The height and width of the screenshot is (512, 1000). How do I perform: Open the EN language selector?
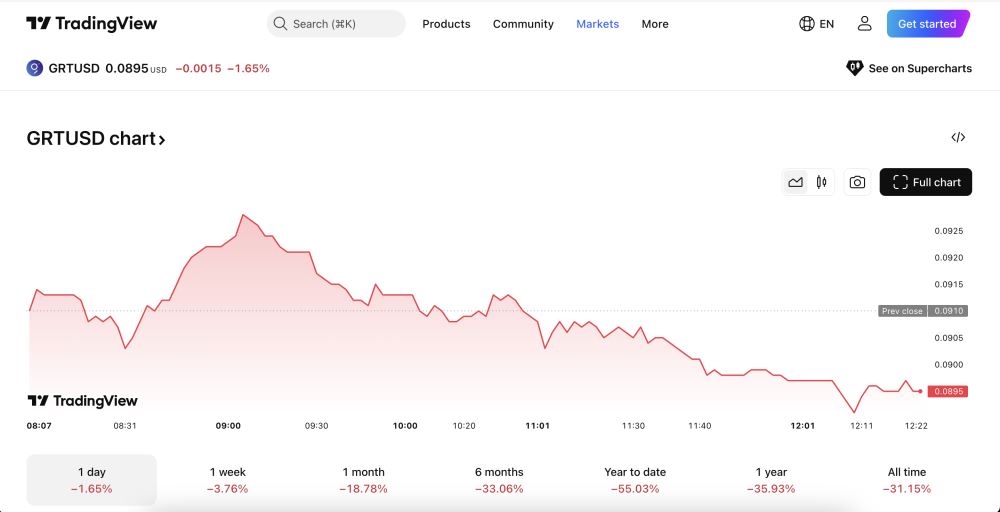click(x=827, y=24)
